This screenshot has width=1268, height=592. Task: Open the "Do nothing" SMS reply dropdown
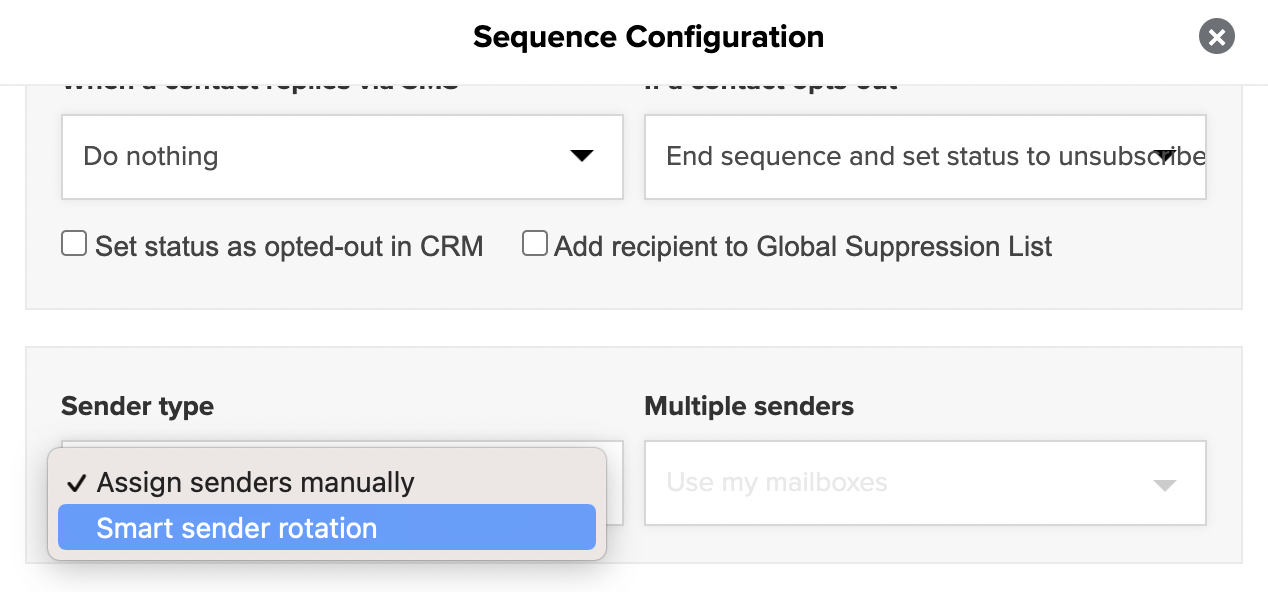point(342,156)
